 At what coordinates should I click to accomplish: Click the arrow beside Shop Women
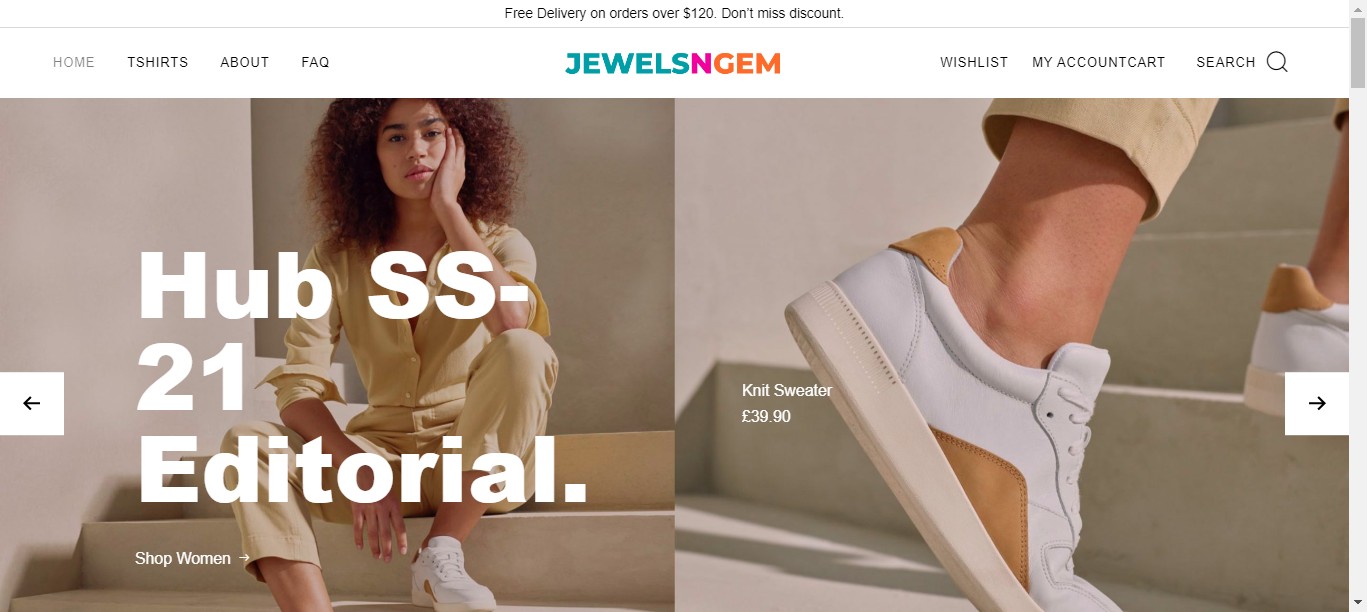pos(244,558)
